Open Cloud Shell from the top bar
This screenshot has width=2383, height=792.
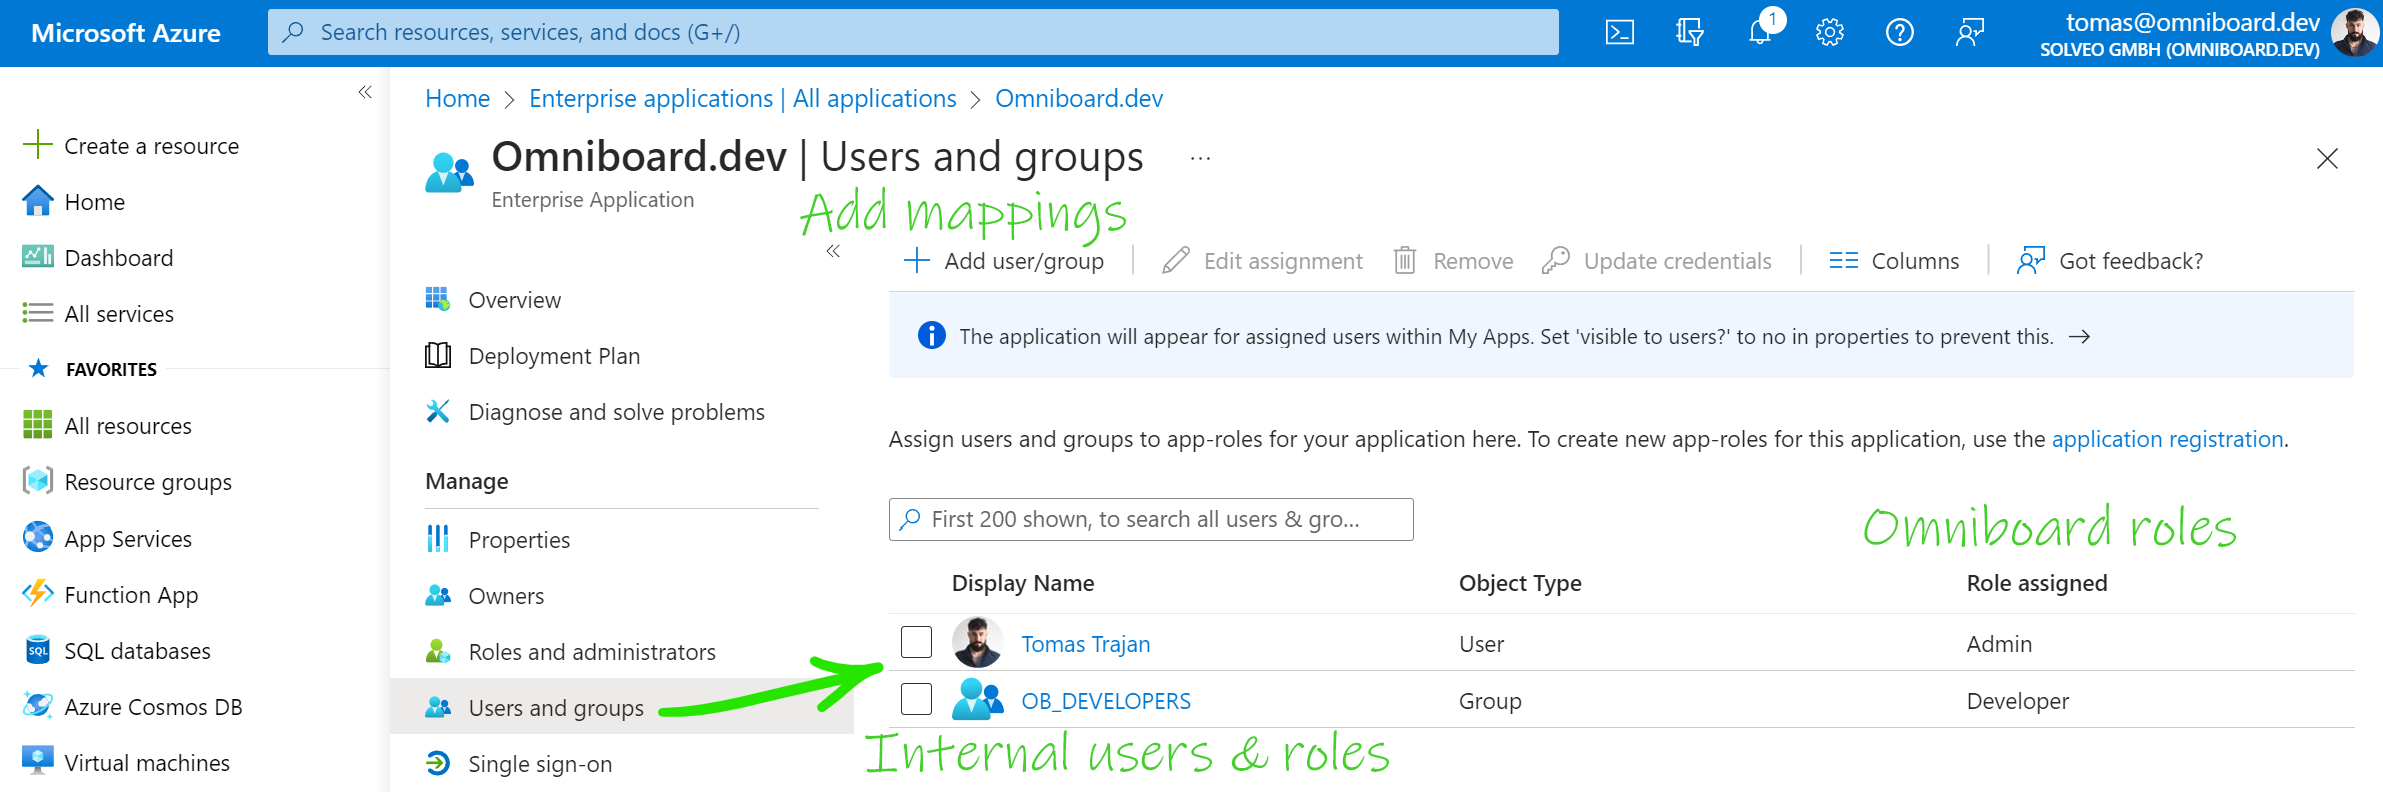point(1619,33)
